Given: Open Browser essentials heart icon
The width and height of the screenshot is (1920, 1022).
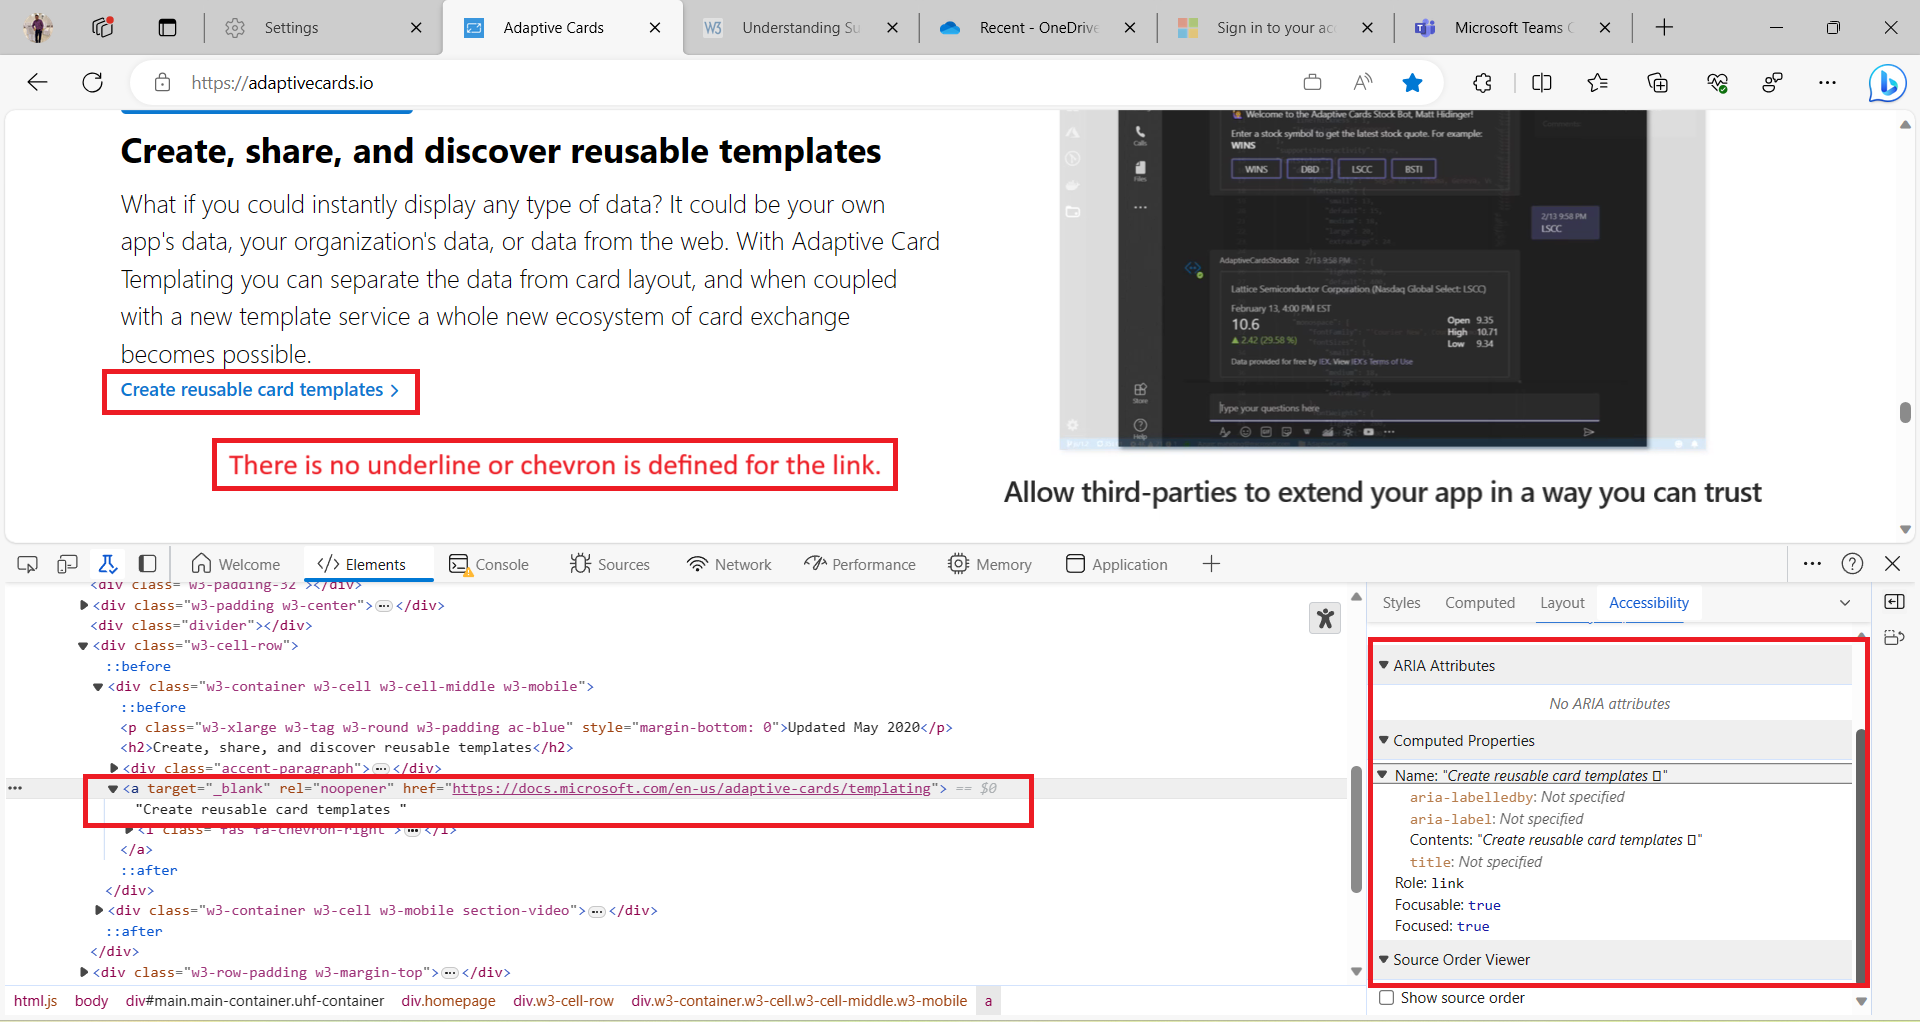Looking at the screenshot, I should [x=1717, y=83].
